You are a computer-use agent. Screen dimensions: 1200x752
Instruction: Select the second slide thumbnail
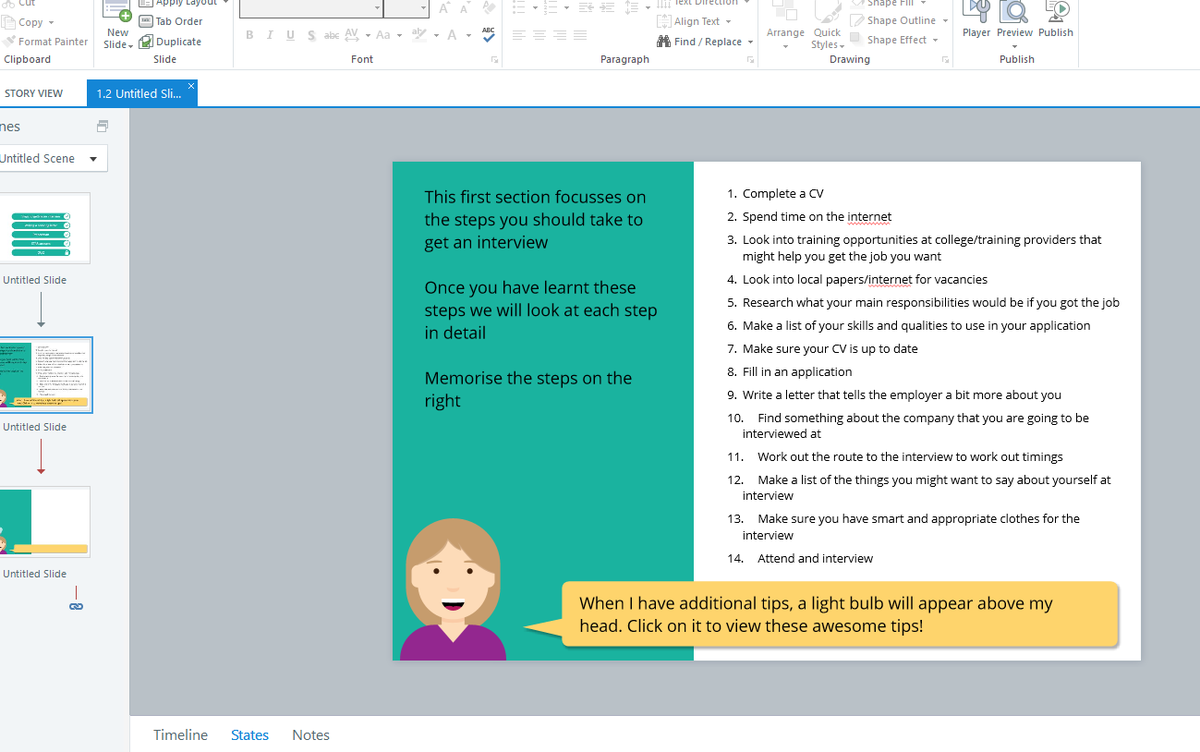45,375
